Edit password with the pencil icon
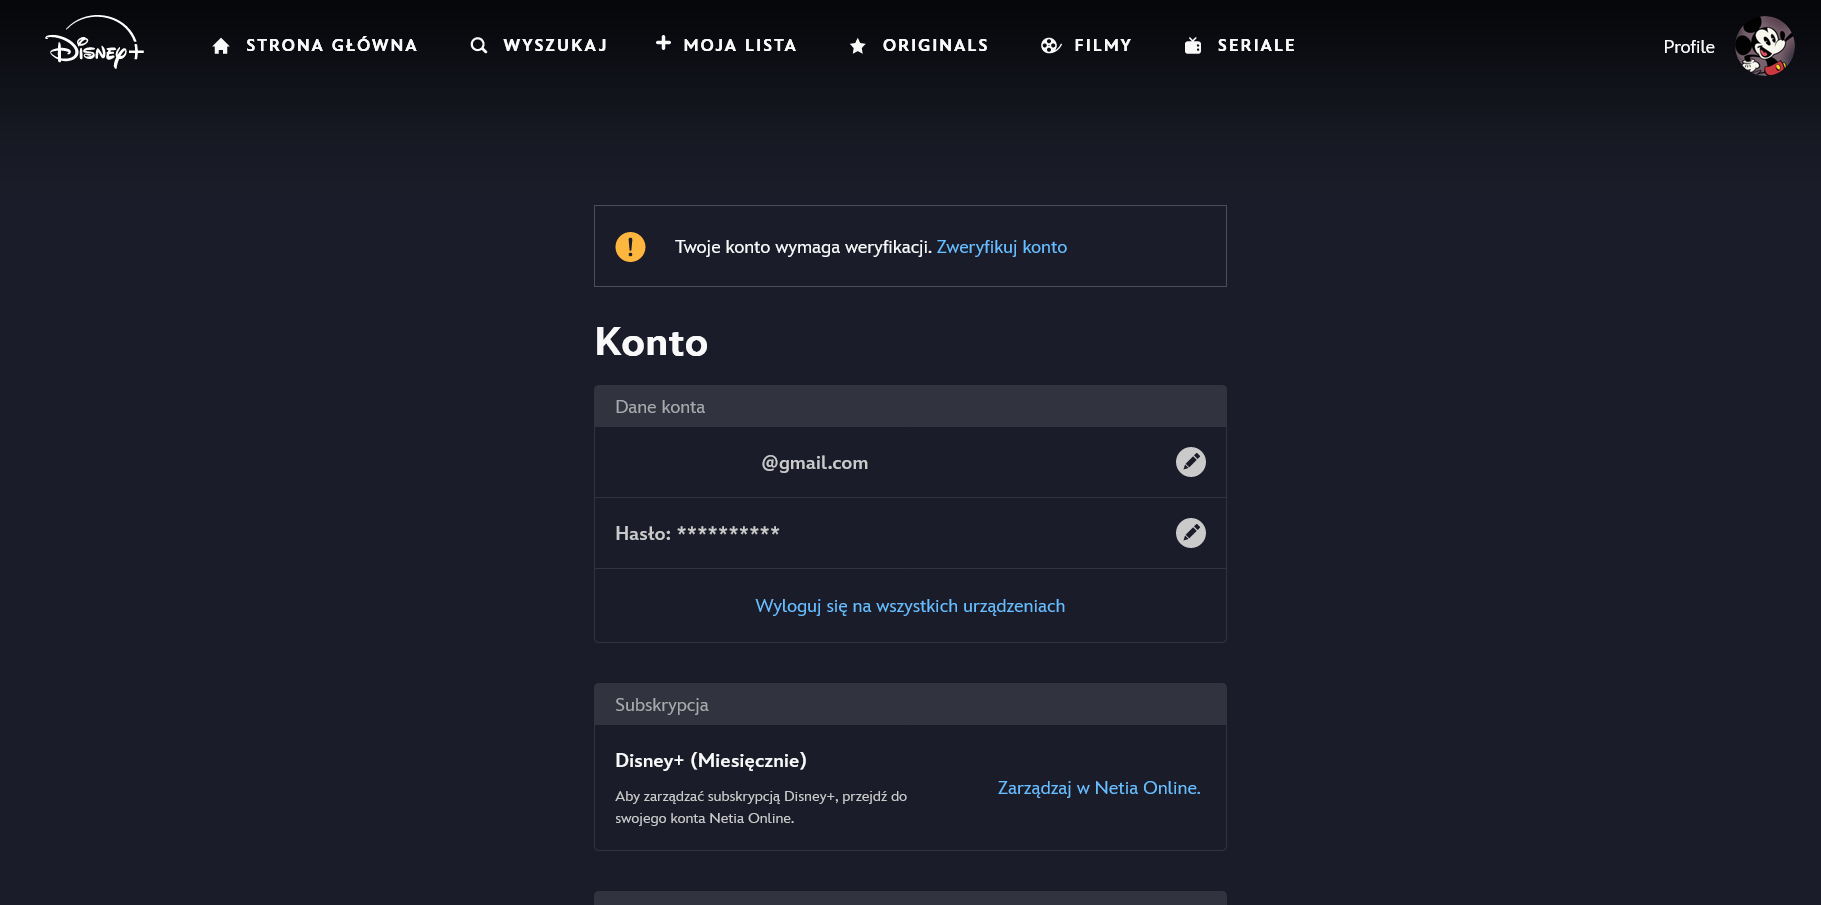The image size is (1821, 905). (1190, 533)
